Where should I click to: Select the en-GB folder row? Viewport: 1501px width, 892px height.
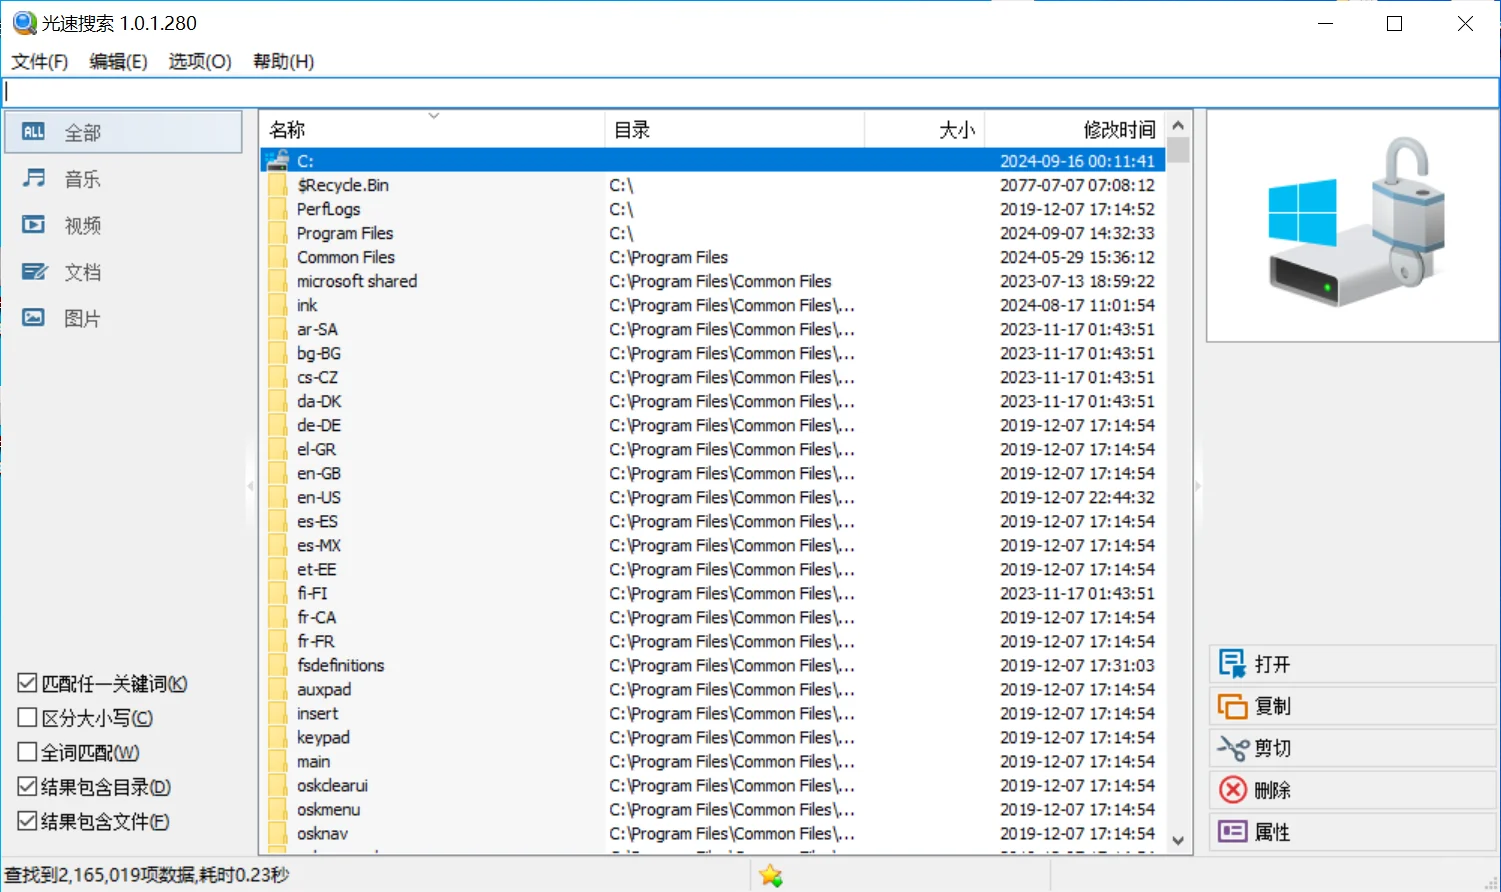[713, 473]
